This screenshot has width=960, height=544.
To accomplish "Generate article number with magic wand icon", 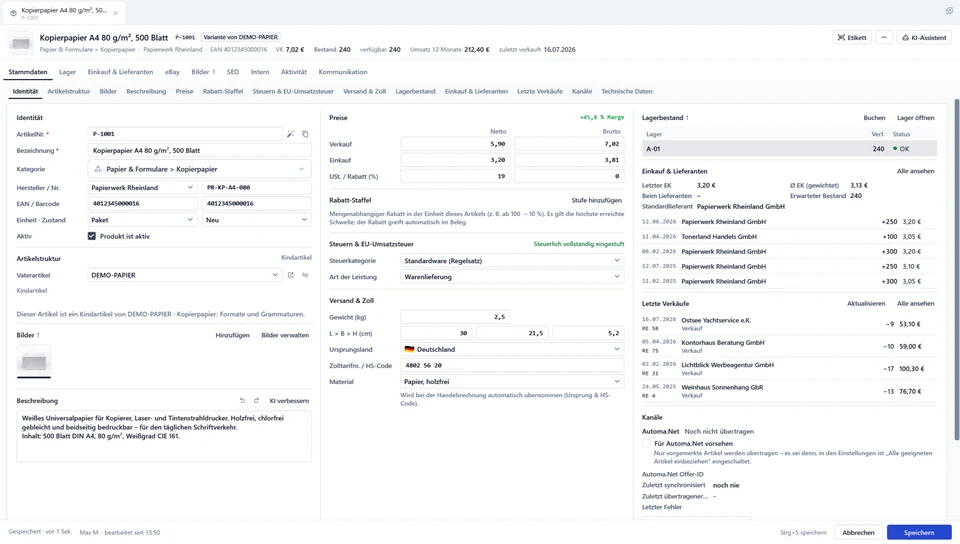I will tap(291, 134).
